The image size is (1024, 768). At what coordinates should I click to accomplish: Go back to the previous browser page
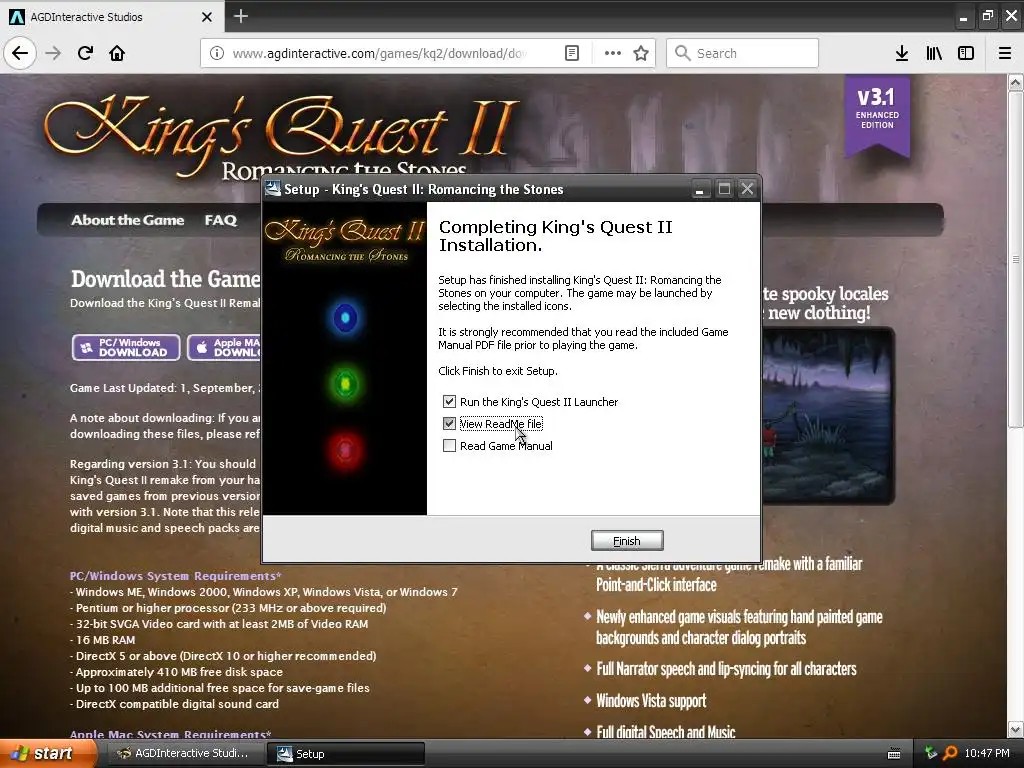(20, 53)
